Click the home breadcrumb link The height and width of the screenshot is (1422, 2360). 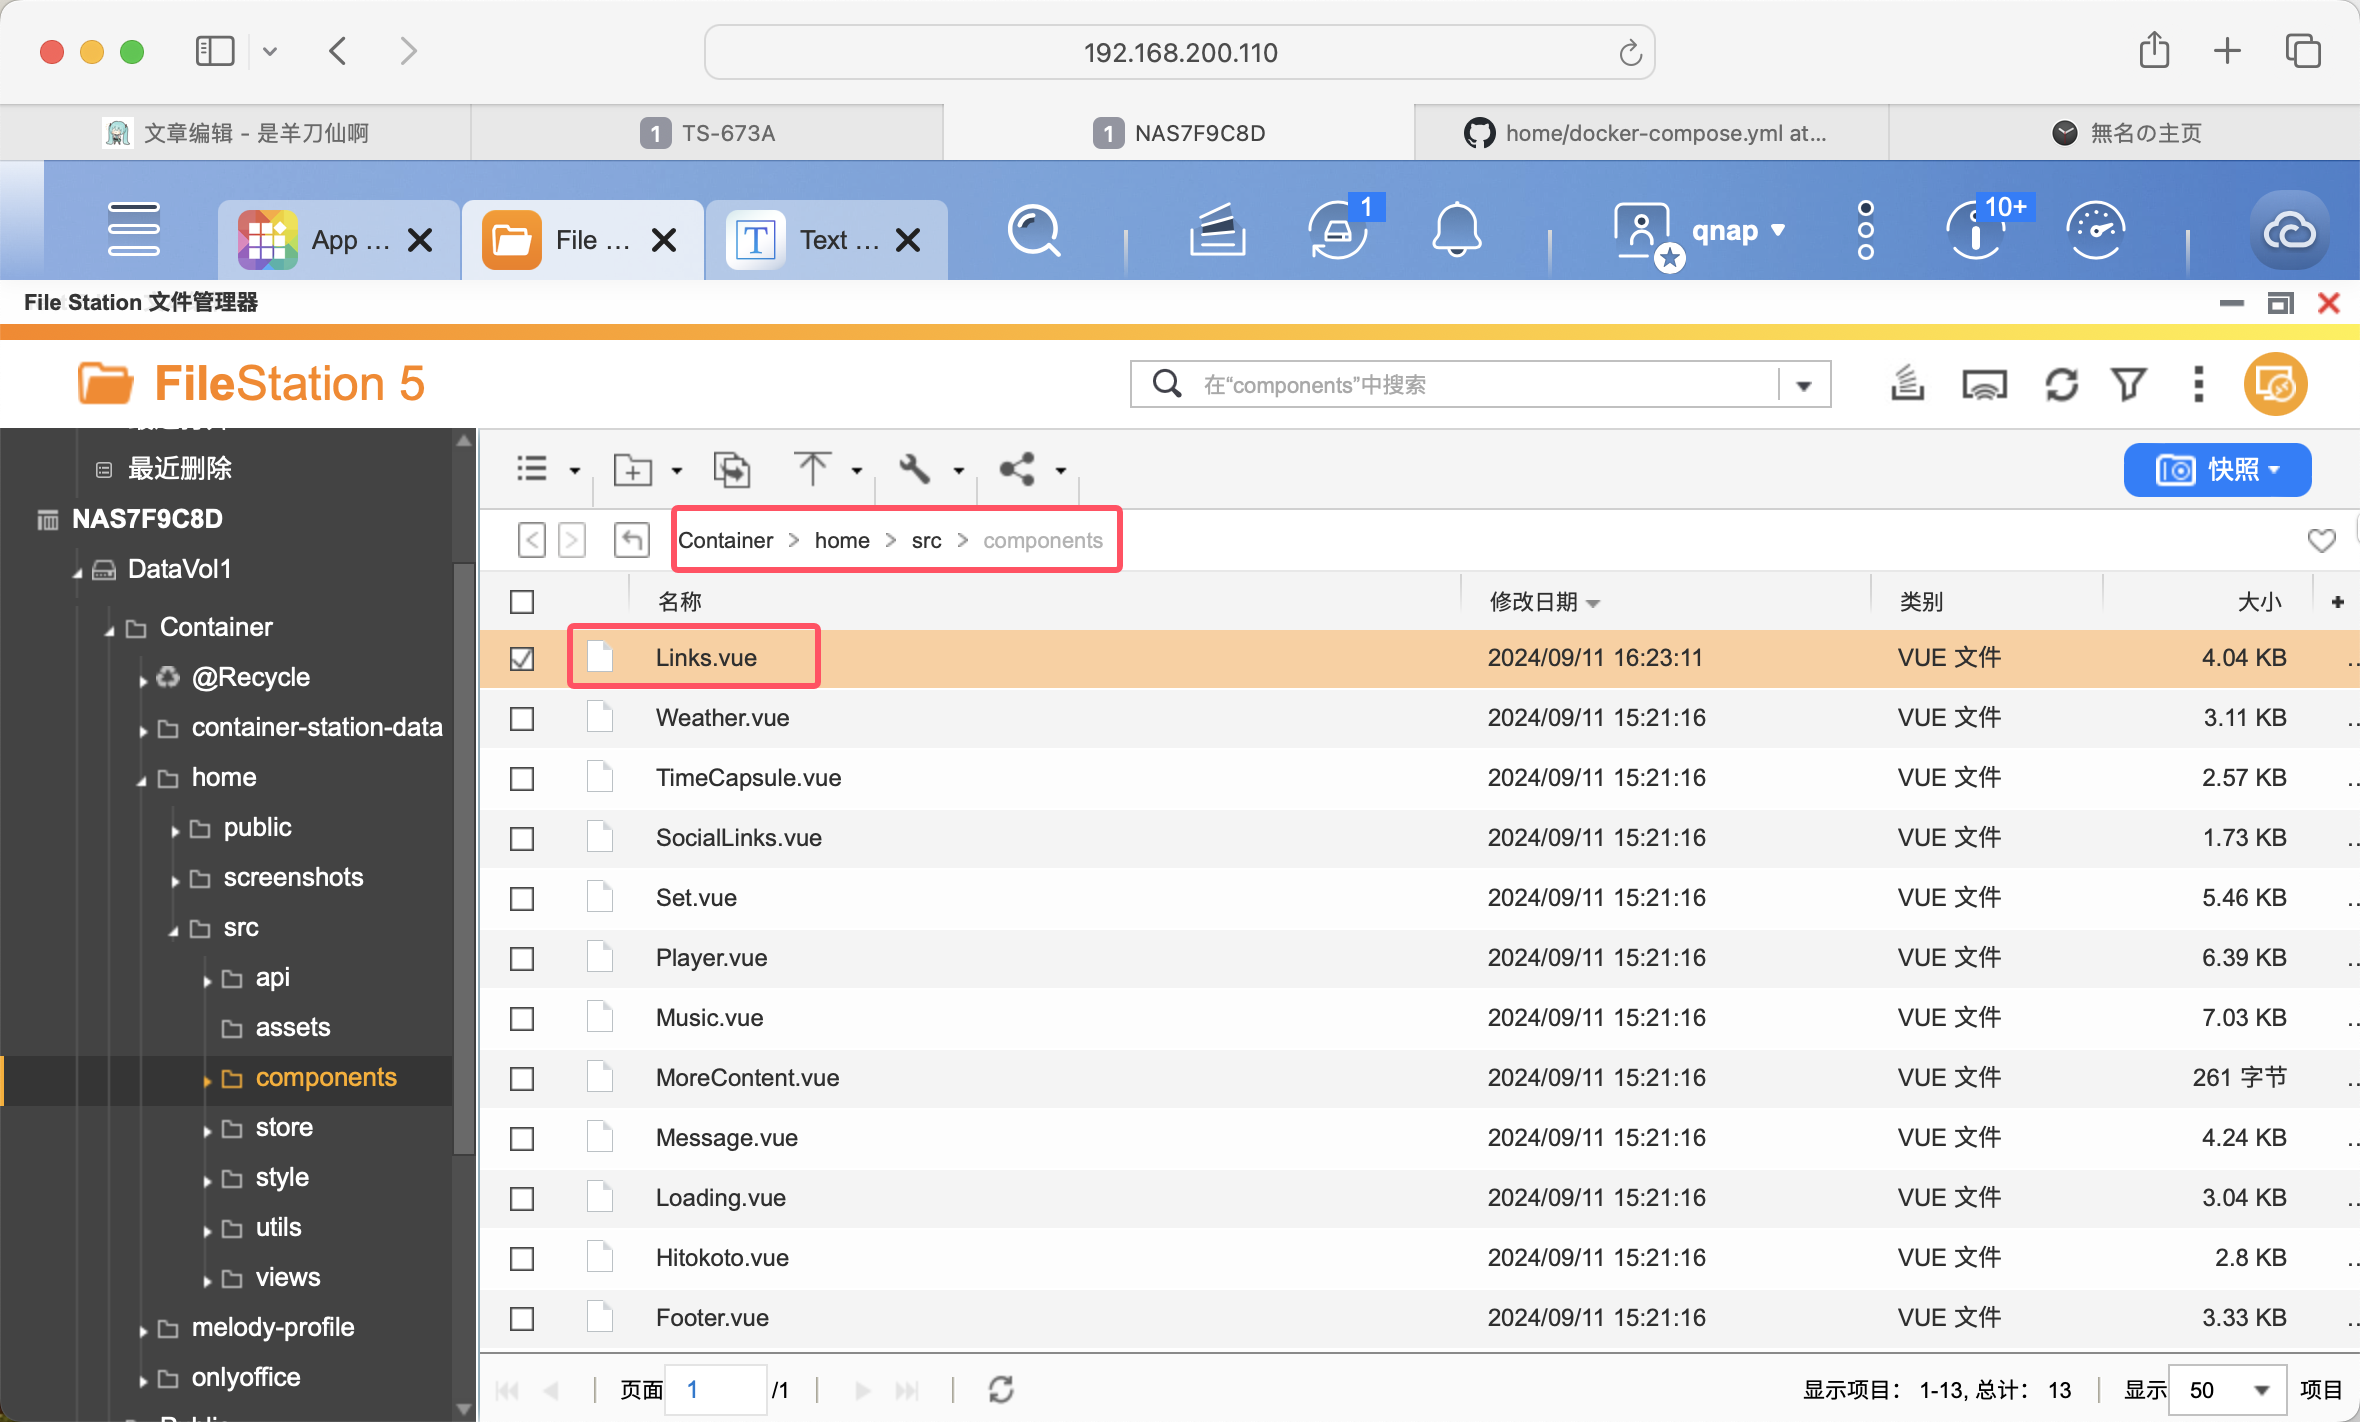point(842,541)
